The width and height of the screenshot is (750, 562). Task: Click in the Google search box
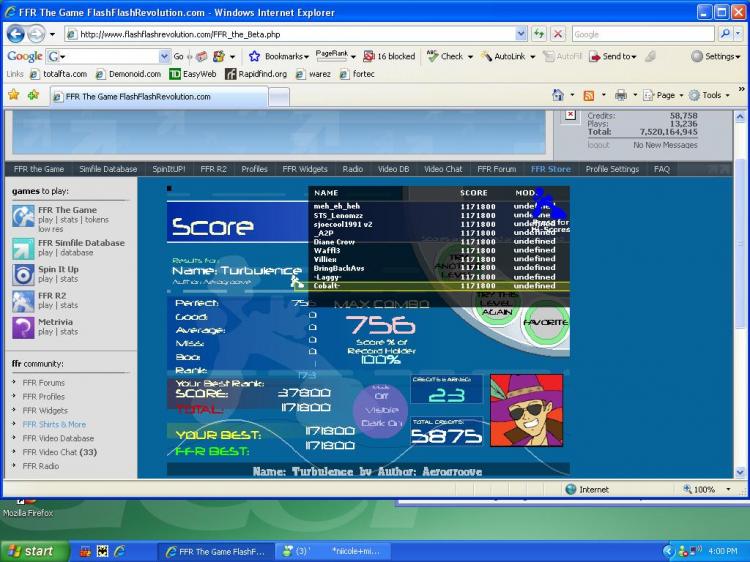640,34
